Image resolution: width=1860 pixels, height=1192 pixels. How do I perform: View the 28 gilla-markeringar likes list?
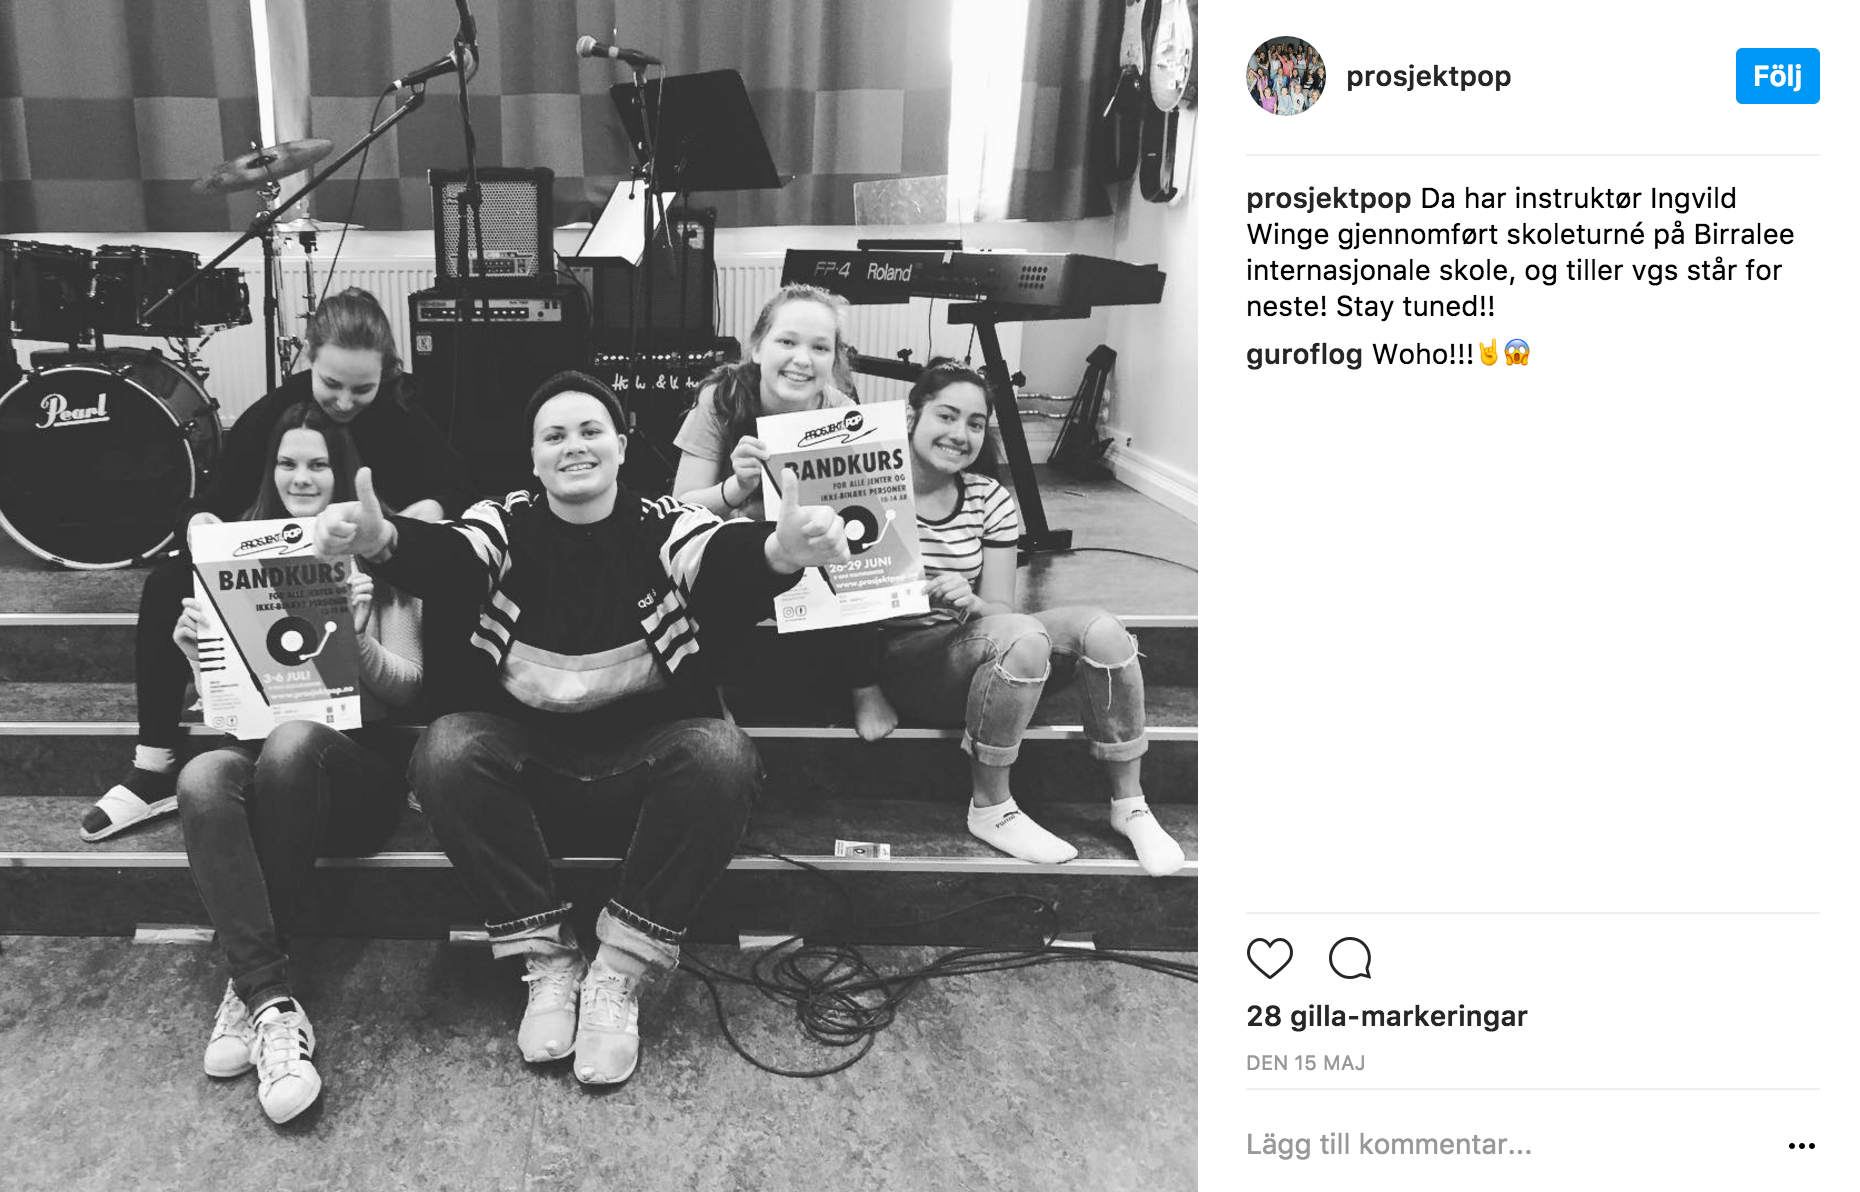coord(1386,1016)
